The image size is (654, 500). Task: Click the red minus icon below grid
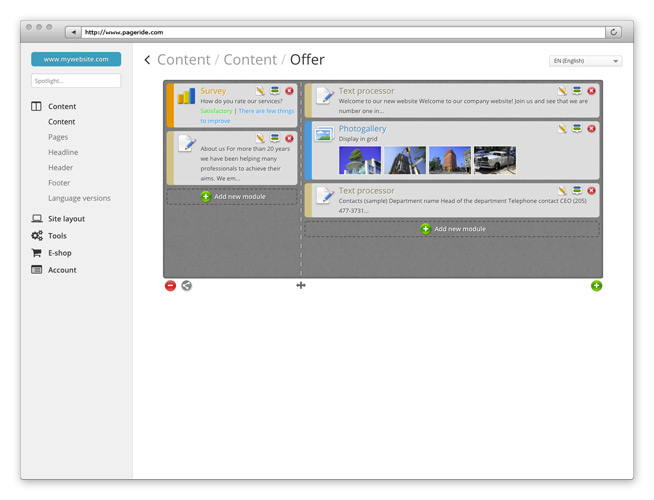point(170,286)
